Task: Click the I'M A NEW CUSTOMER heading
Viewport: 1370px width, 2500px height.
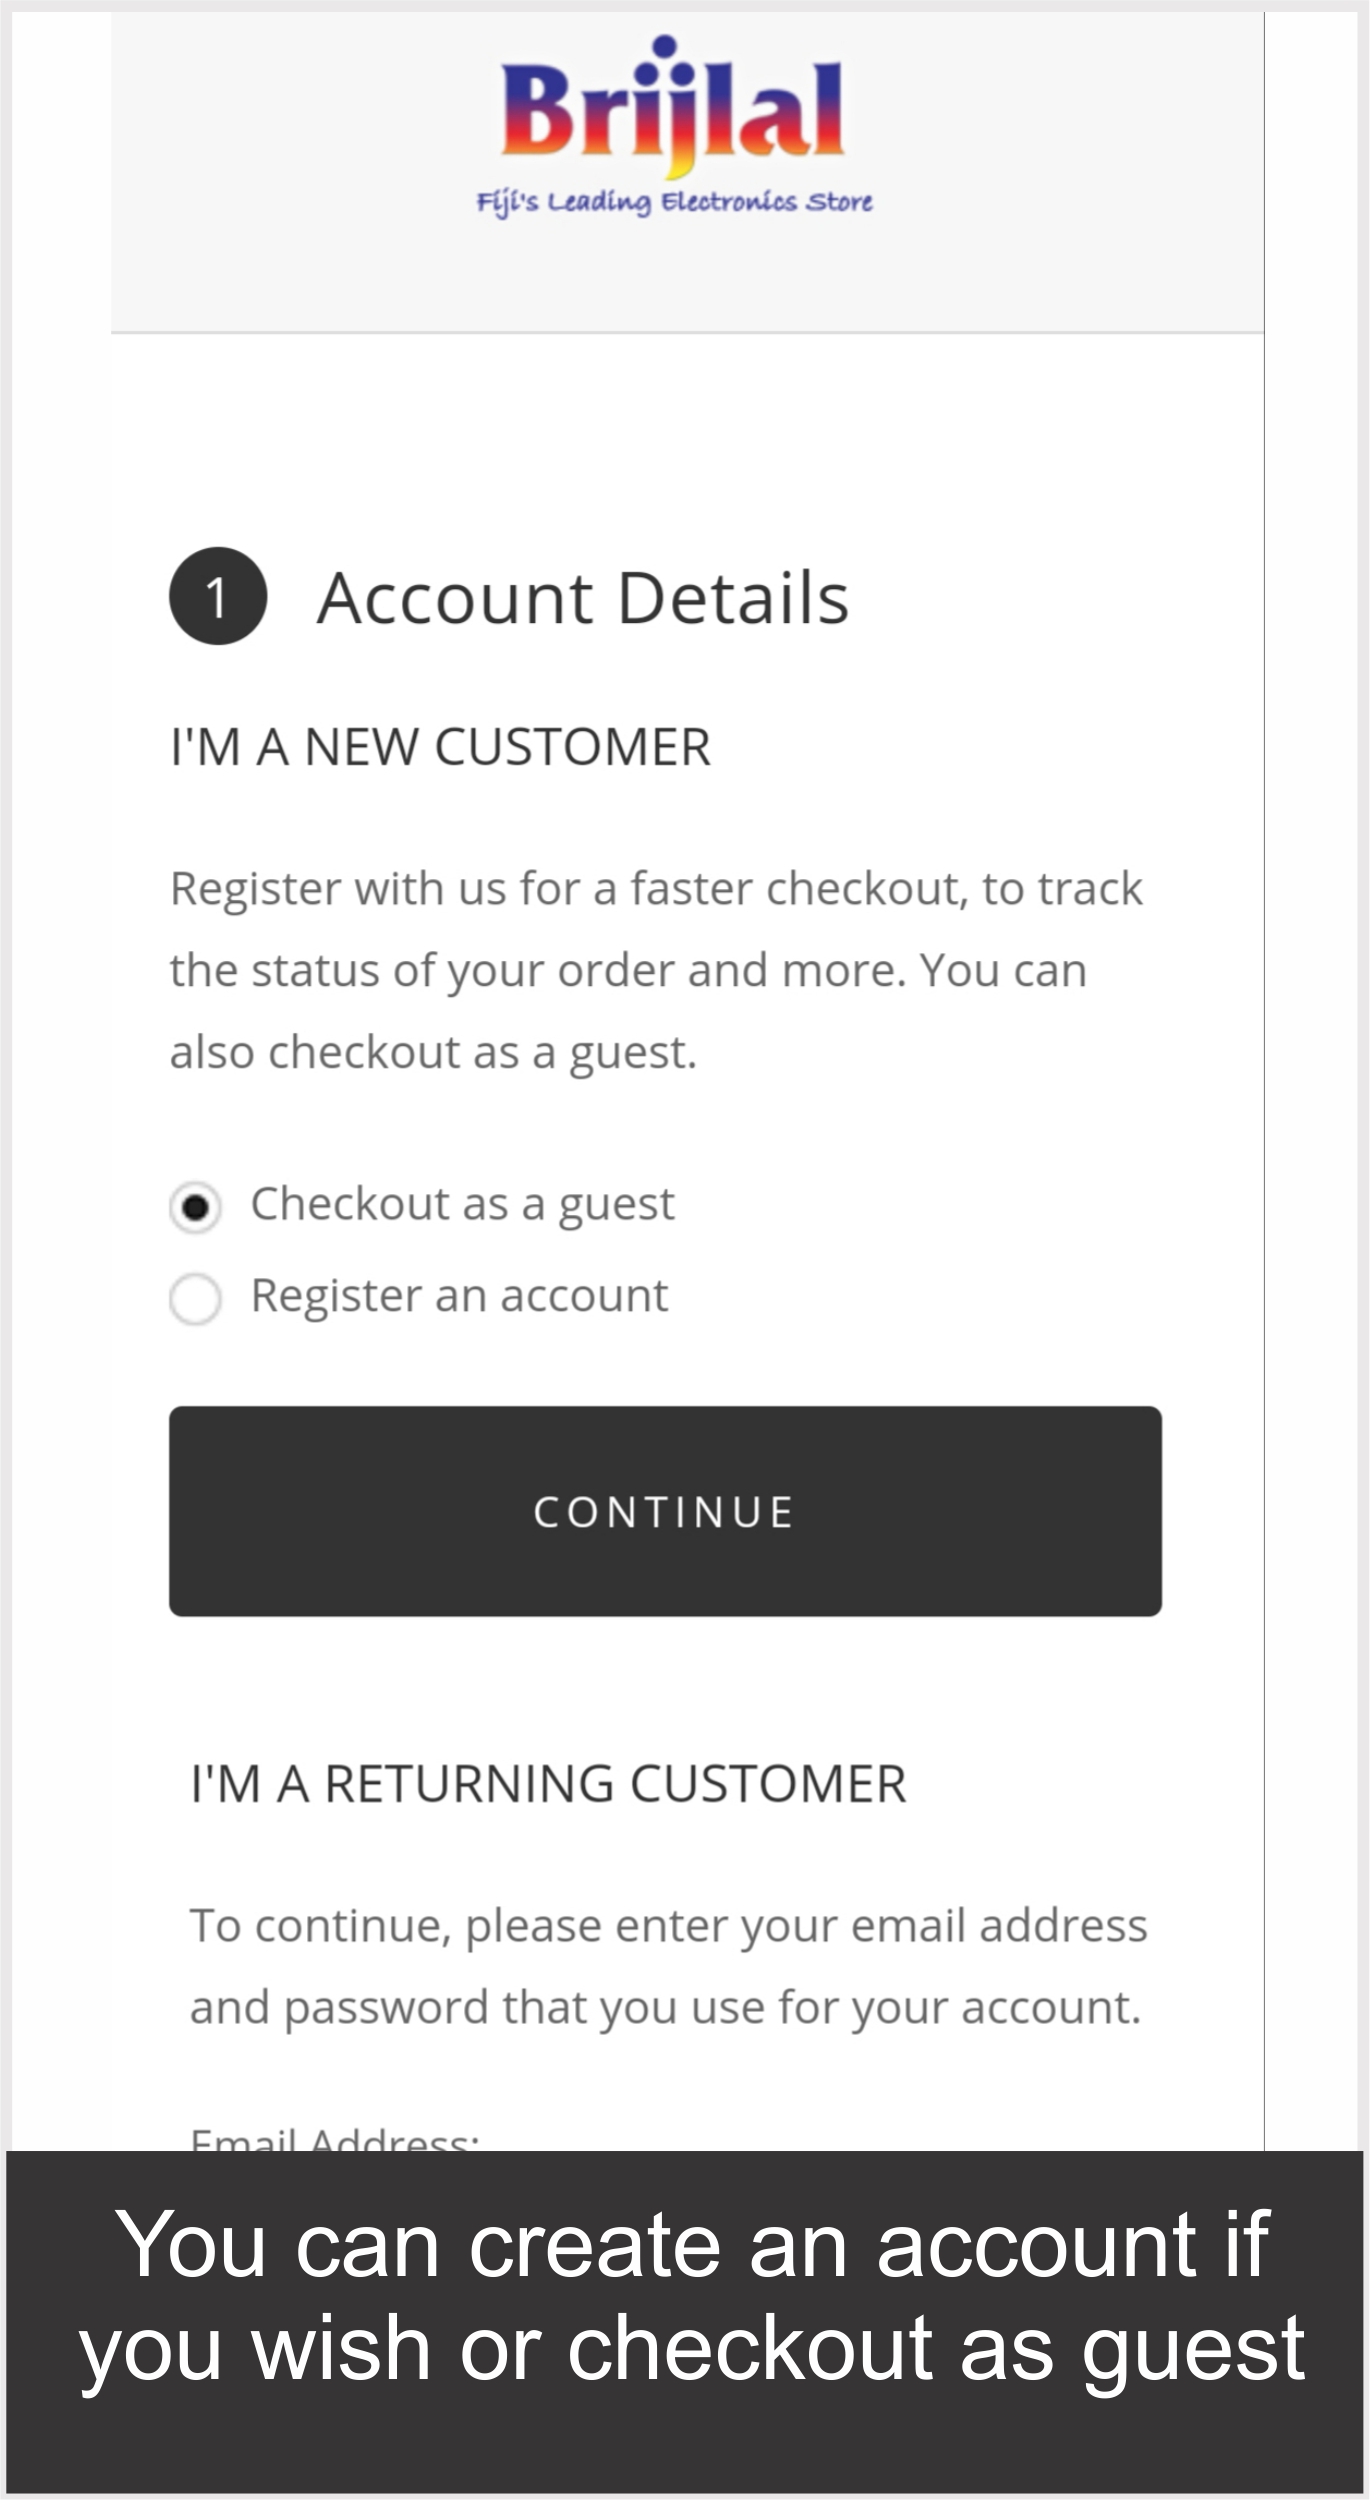Action: (x=441, y=747)
